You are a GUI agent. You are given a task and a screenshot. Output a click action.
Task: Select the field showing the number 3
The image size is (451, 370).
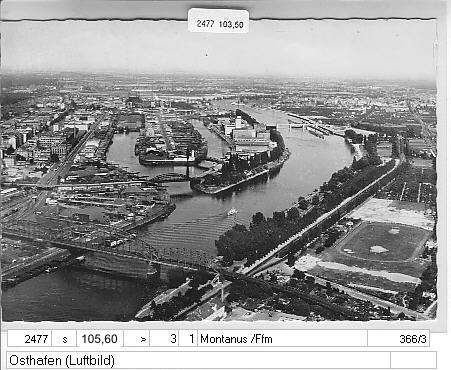164,339
